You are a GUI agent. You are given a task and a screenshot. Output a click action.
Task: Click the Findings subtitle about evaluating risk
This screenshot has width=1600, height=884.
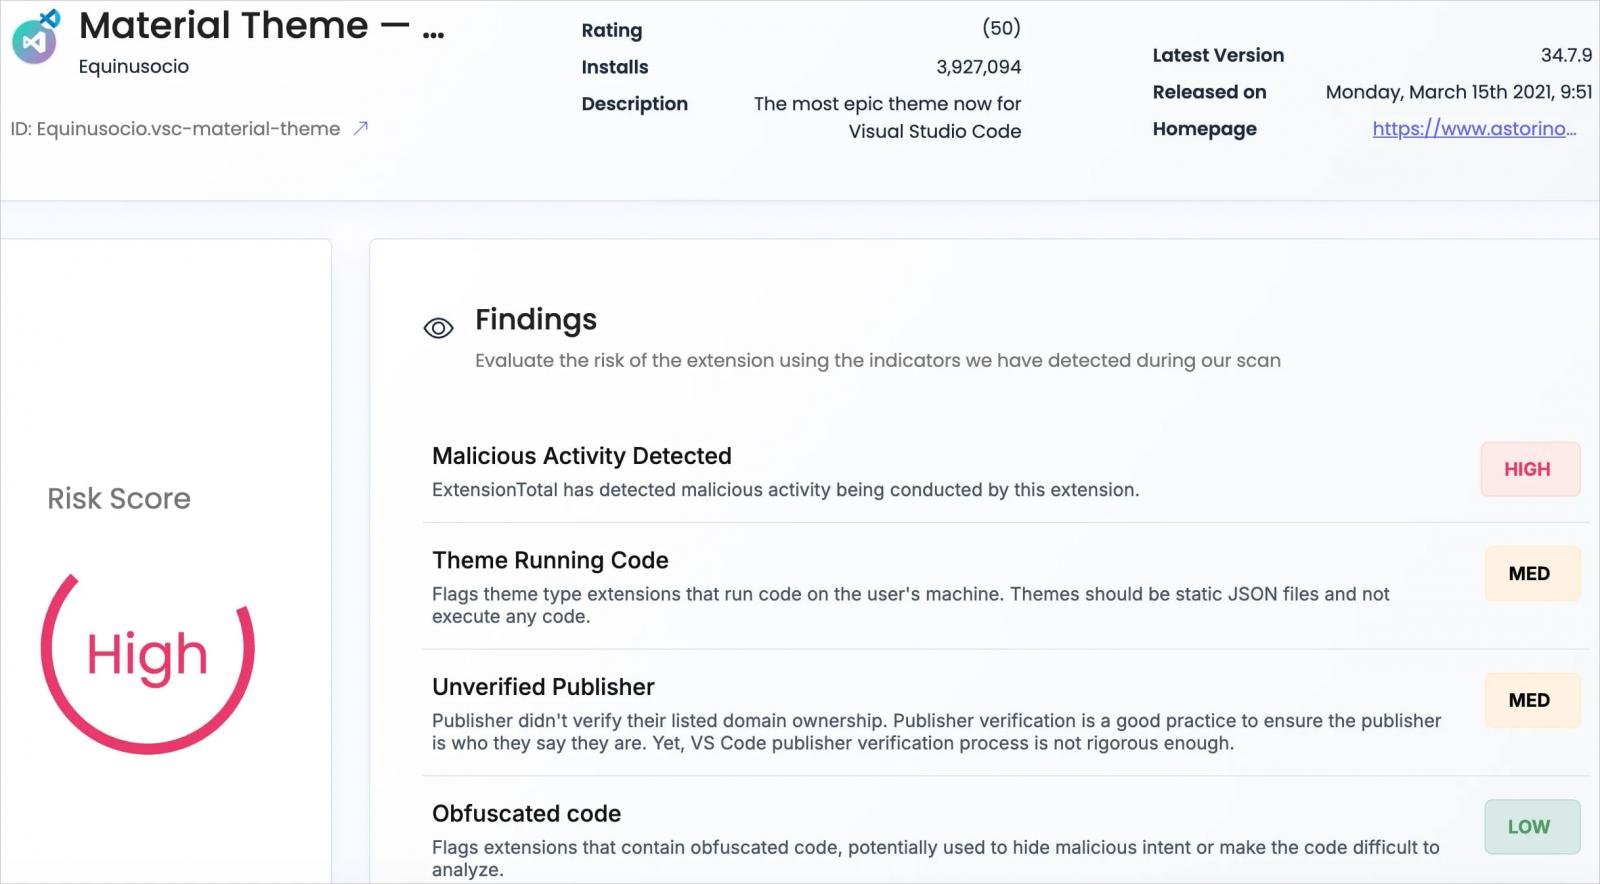pyautogui.click(x=878, y=361)
